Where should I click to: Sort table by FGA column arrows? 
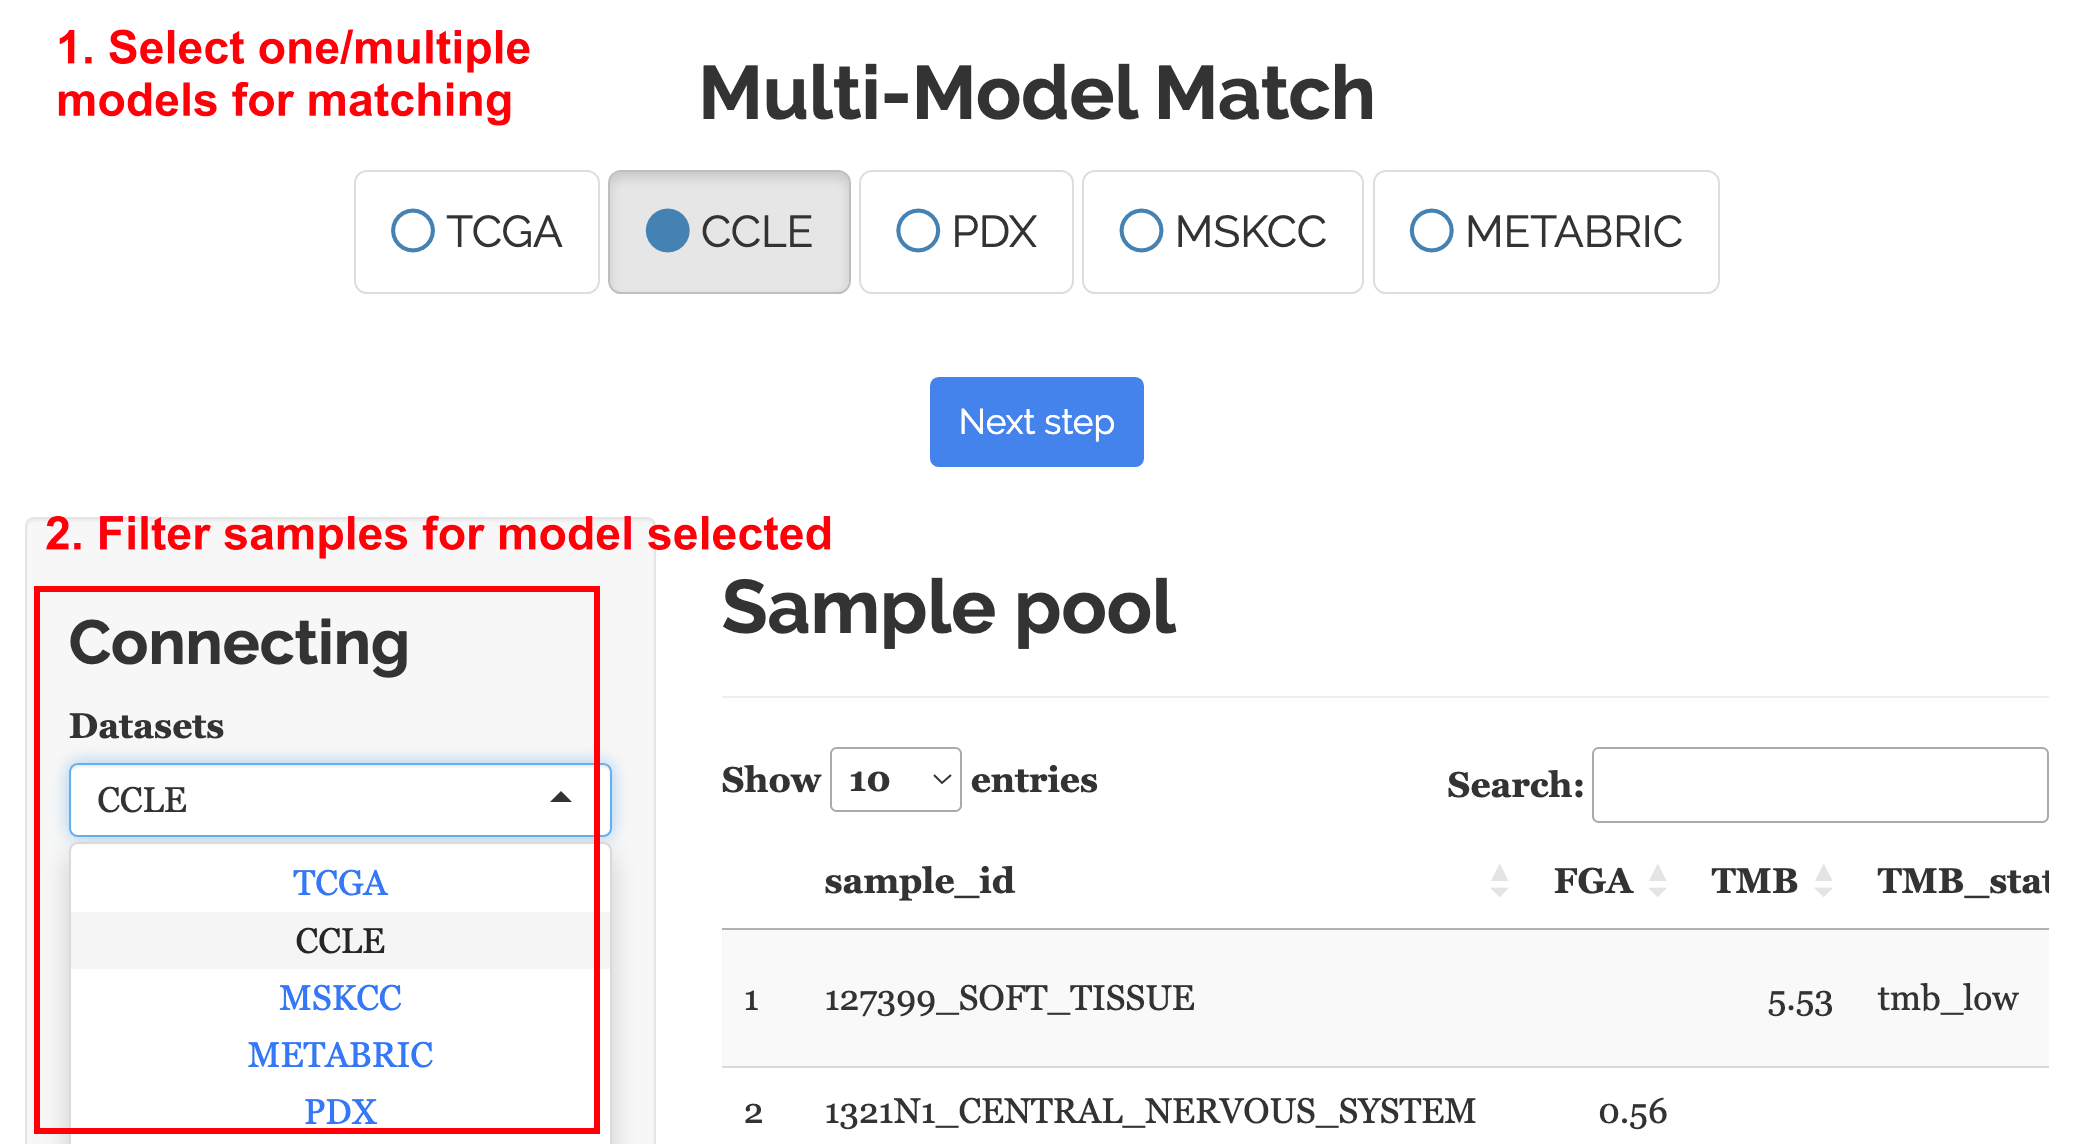pyautogui.click(x=1657, y=881)
